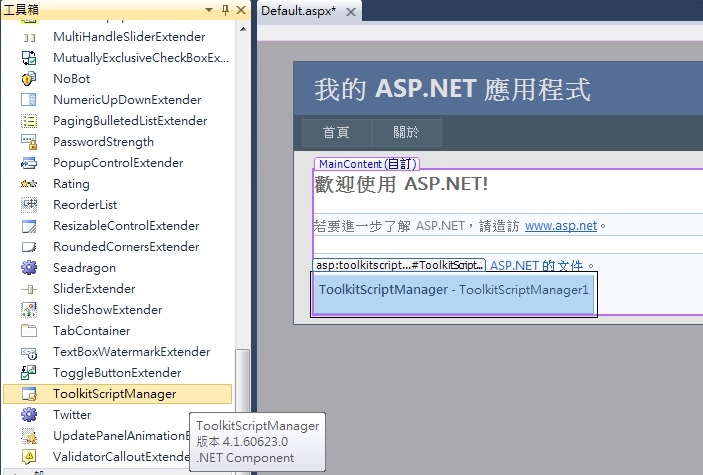The height and width of the screenshot is (475, 703).
Task: Click the PopupControlExtender icon
Action: pyautogui.click(x=29, y=163)
